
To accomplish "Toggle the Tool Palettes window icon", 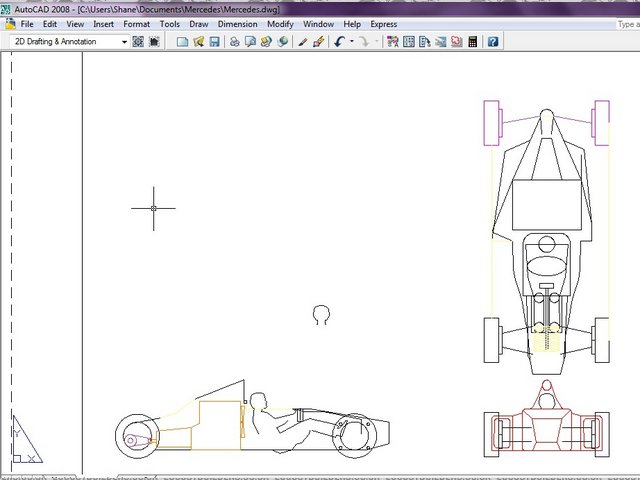I will 424,42.
